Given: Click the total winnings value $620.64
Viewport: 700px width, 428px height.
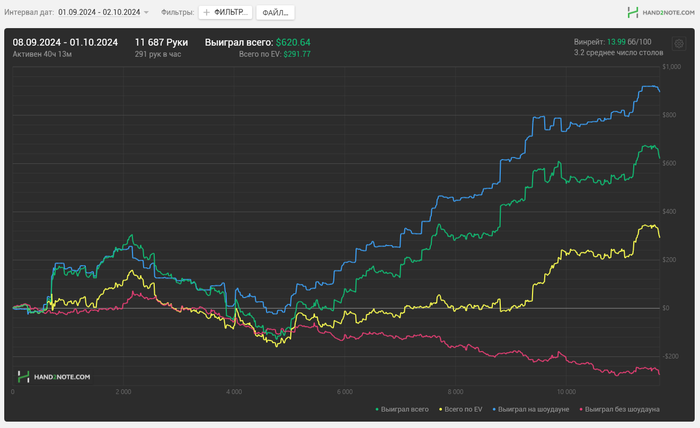Looking at the screenshot, I should pyautogui.click(x=293, y=42).
